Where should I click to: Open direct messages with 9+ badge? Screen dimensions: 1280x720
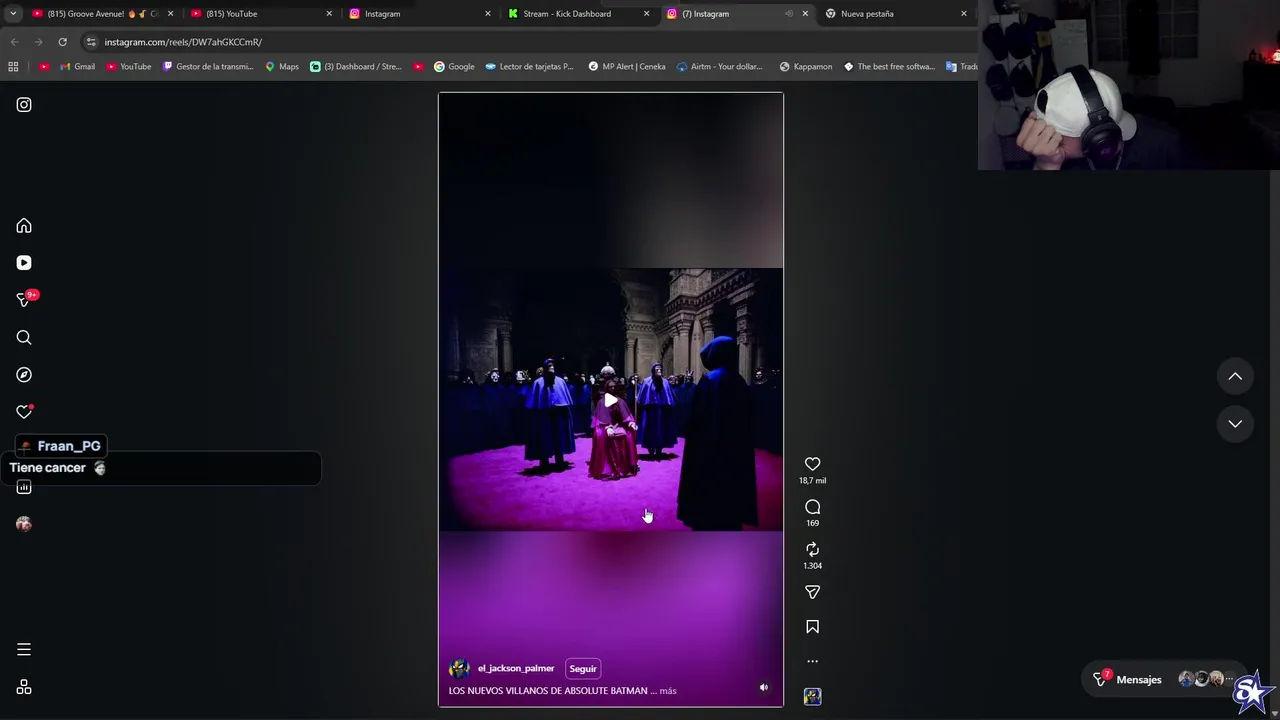coord(24,300)
